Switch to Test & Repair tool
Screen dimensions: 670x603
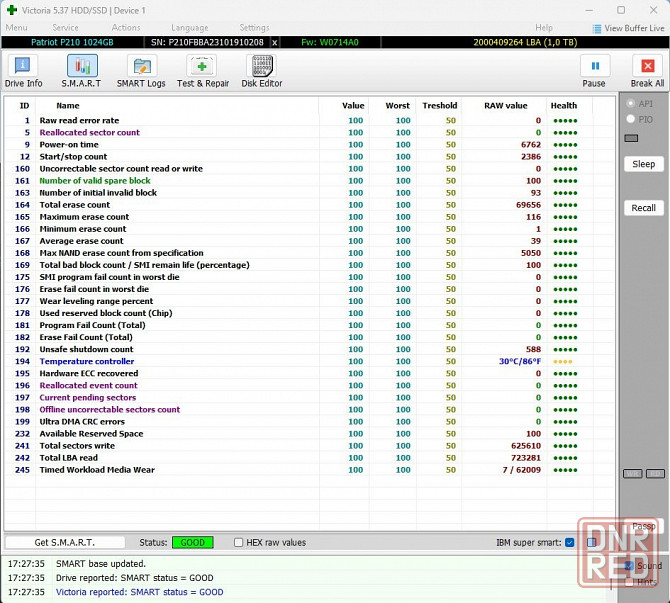(x=203, y=72)
